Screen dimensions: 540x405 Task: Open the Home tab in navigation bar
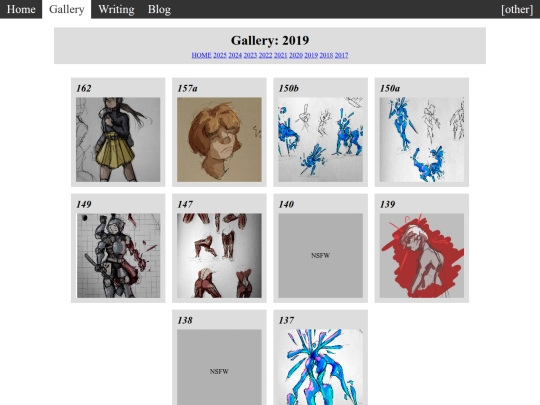21,9
